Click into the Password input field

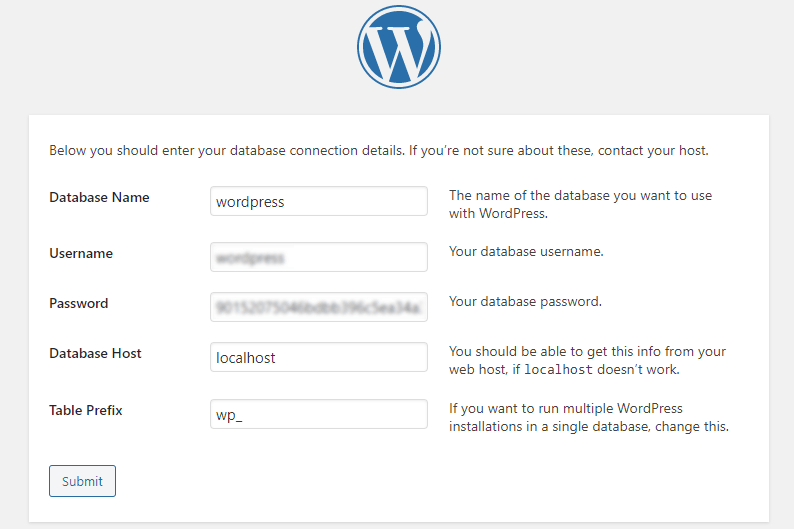319,307
